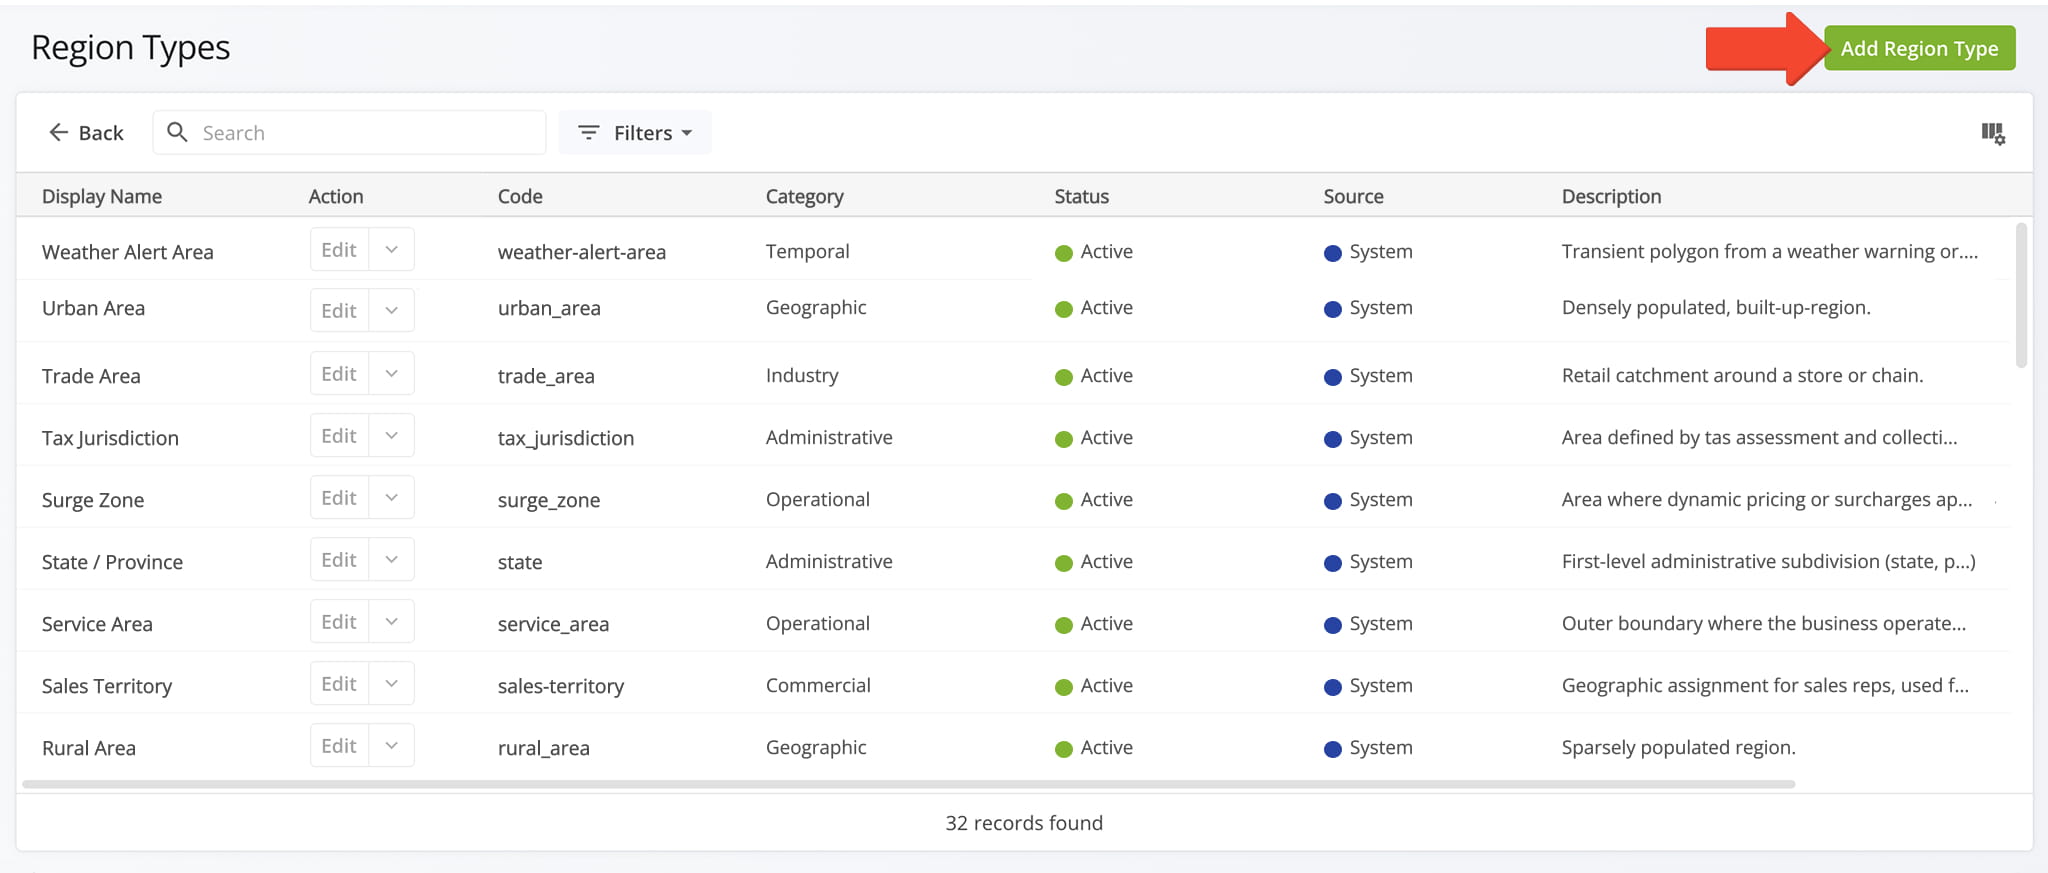Image resolution: width=2048 pixels, height=873 pixels.
Task: Sort by the Source column header
Action: [1354, 196]
